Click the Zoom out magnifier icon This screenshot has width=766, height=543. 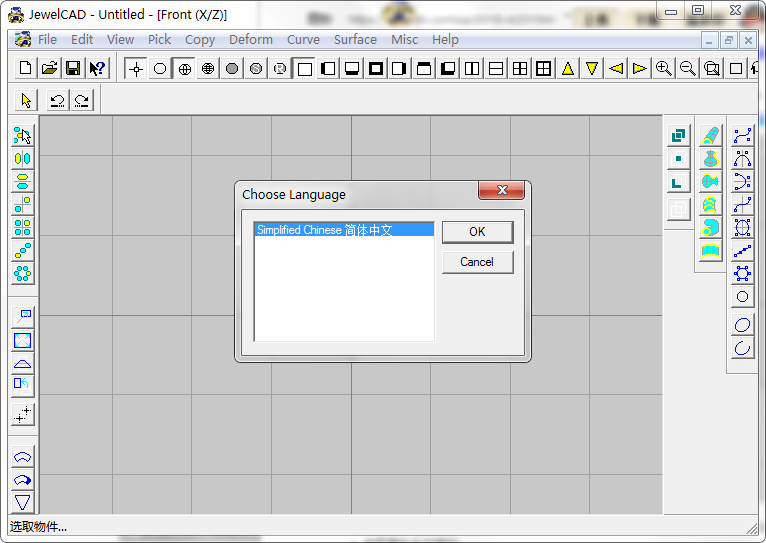pyautogui.click(x=687, y=69)
